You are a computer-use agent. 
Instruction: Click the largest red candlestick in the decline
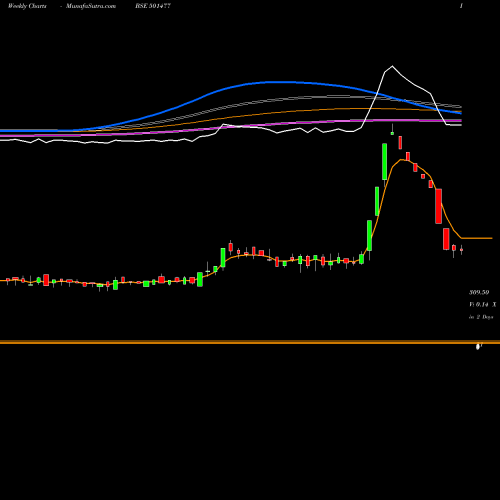click(439, 206)
